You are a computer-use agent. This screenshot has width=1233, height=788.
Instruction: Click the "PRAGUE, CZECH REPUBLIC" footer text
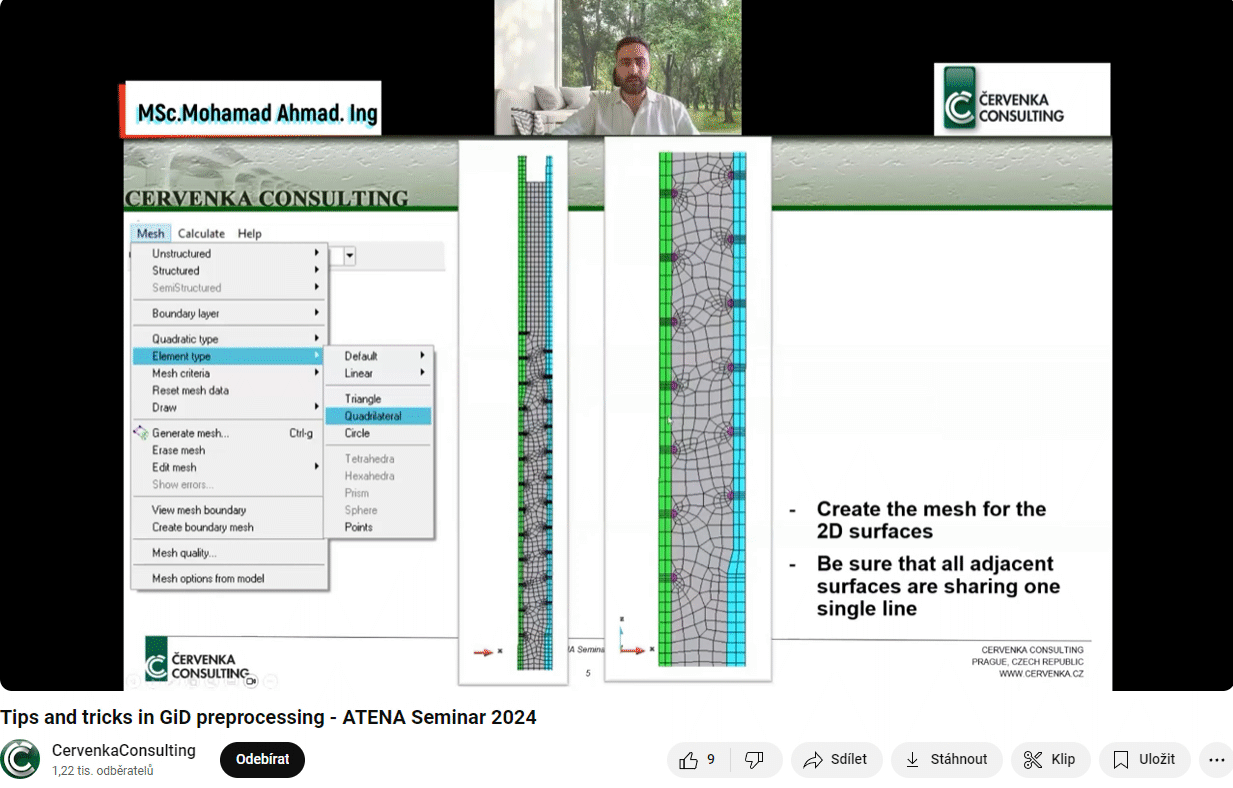(1027, 662)
